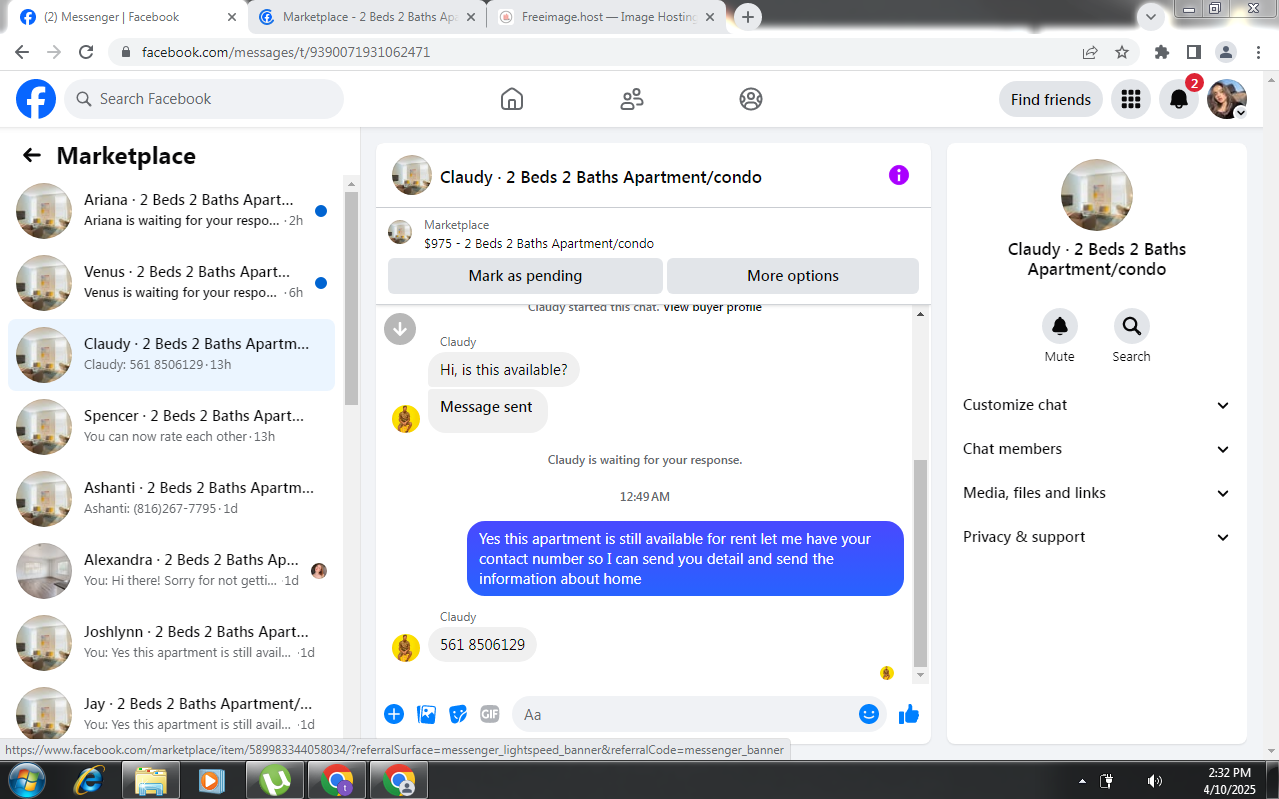Click the jump-to-latest down arrow in chat

coord(400,328)
